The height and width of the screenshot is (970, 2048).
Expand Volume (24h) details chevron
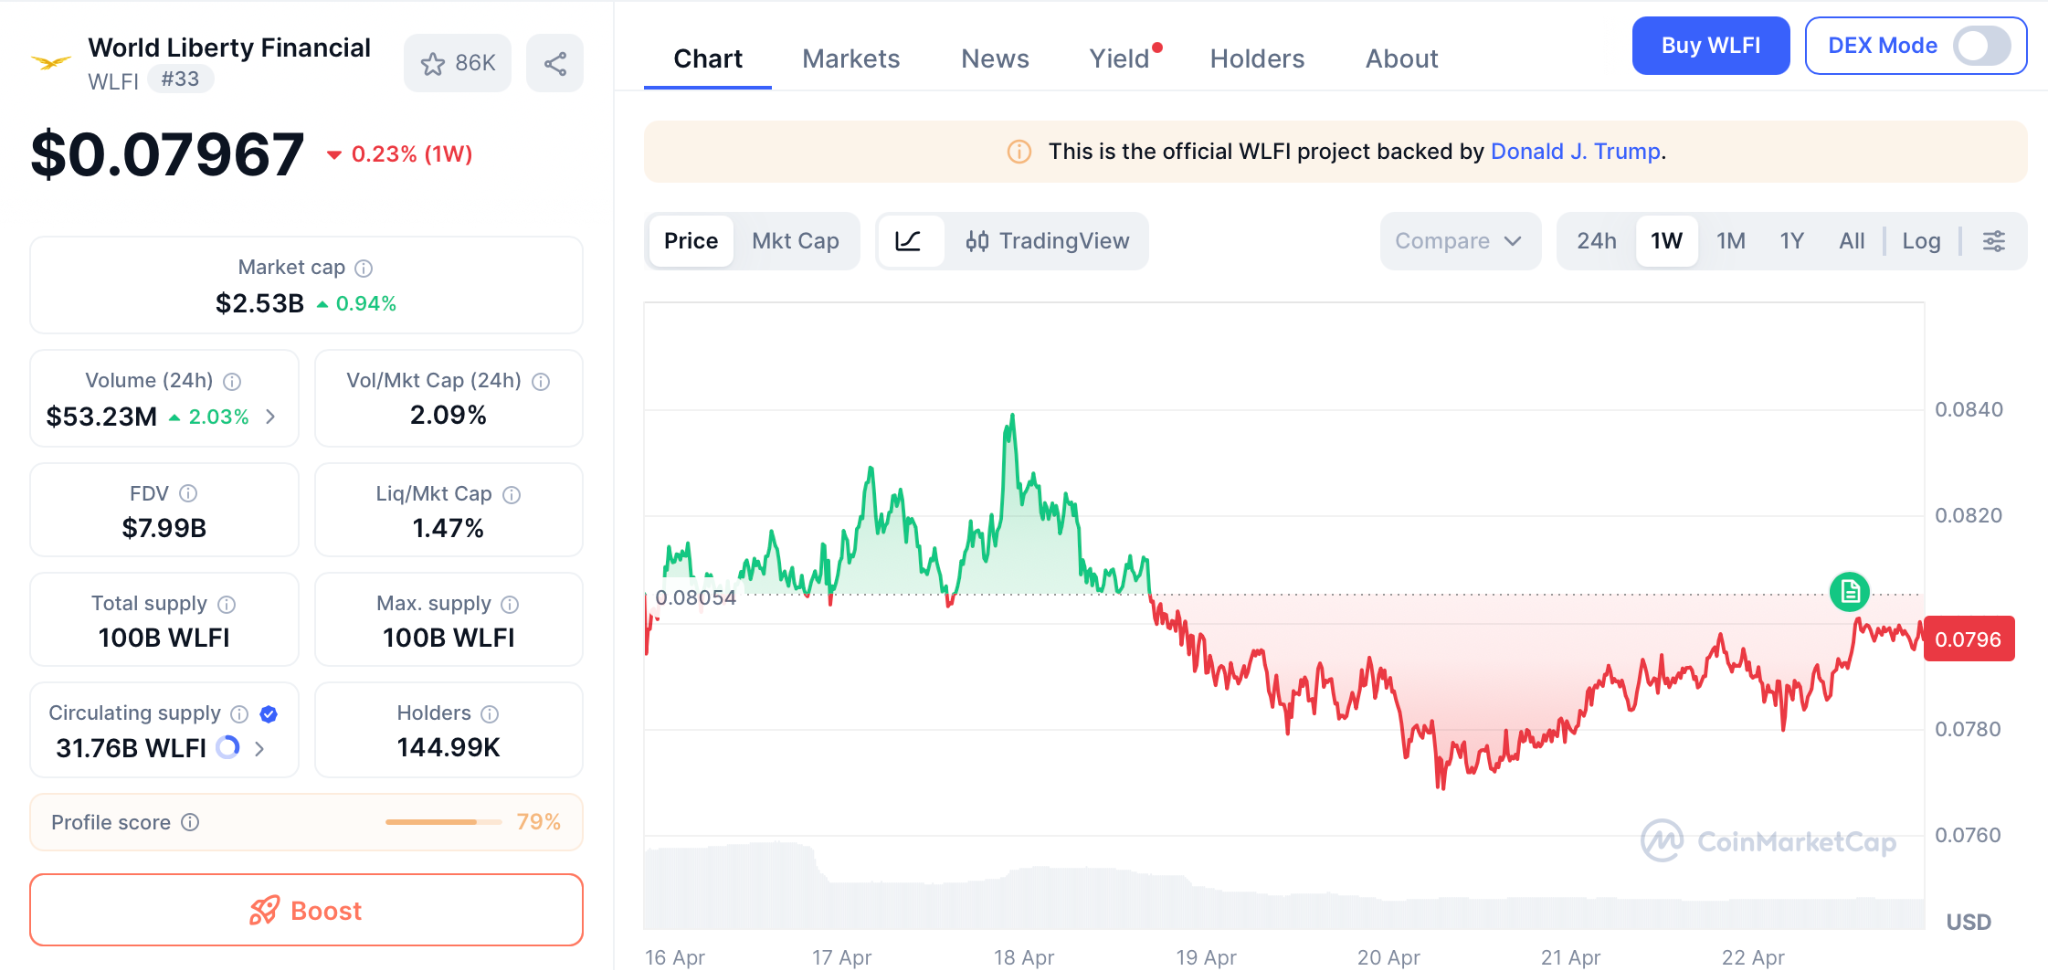[x=270, y=417]
